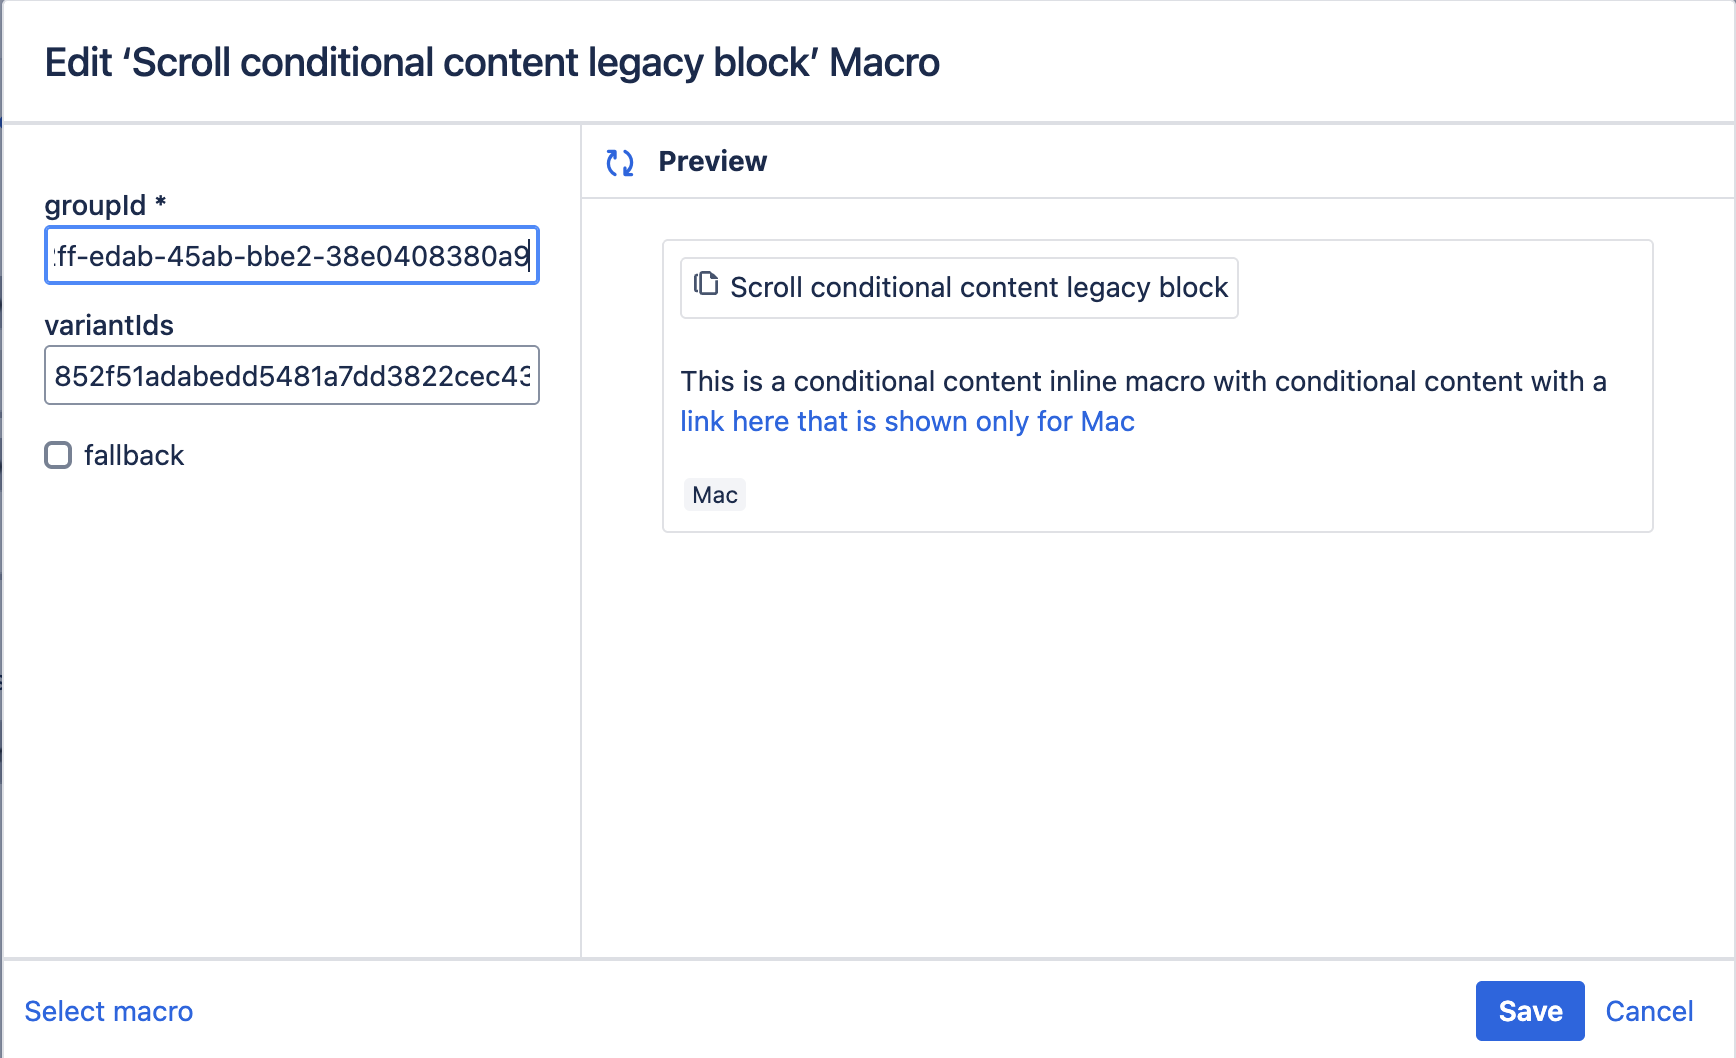Click the required asterisk next to groupId

tap(160, 203)
